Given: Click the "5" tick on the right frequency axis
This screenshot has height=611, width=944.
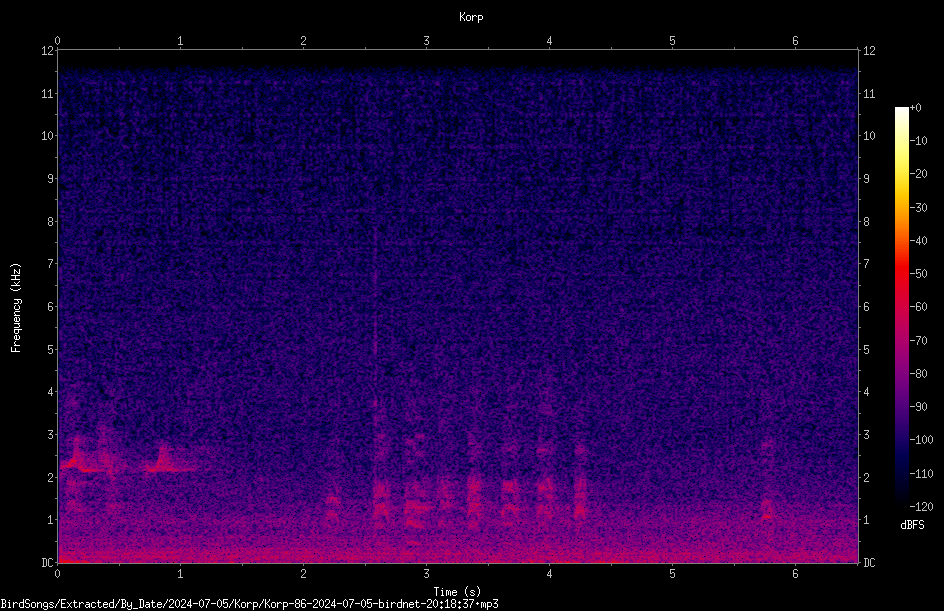Looking at the screenshot, I should (866, 349).
